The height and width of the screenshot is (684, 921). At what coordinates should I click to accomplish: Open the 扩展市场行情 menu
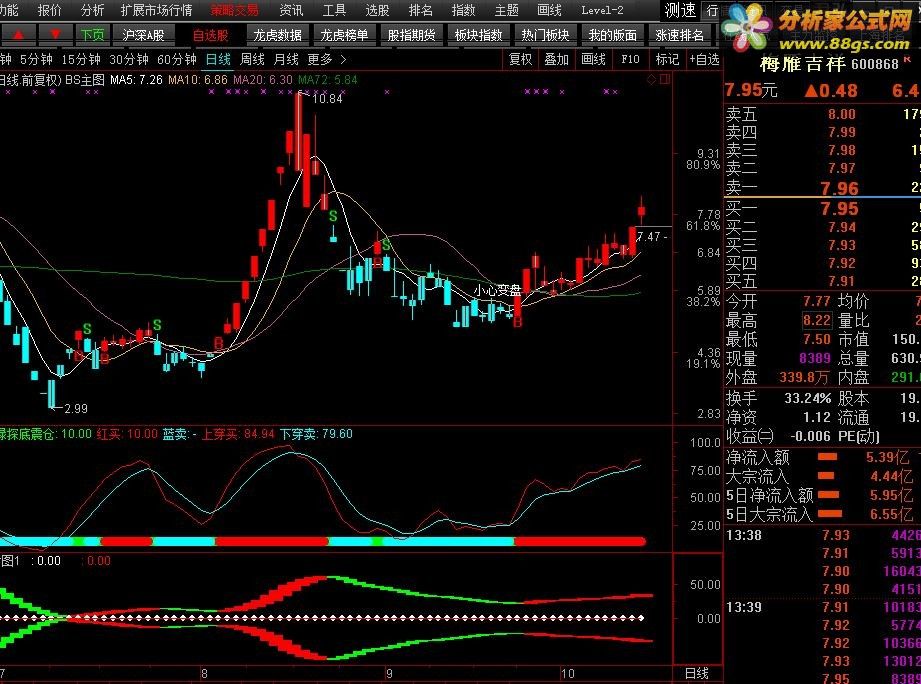[157, 10]
